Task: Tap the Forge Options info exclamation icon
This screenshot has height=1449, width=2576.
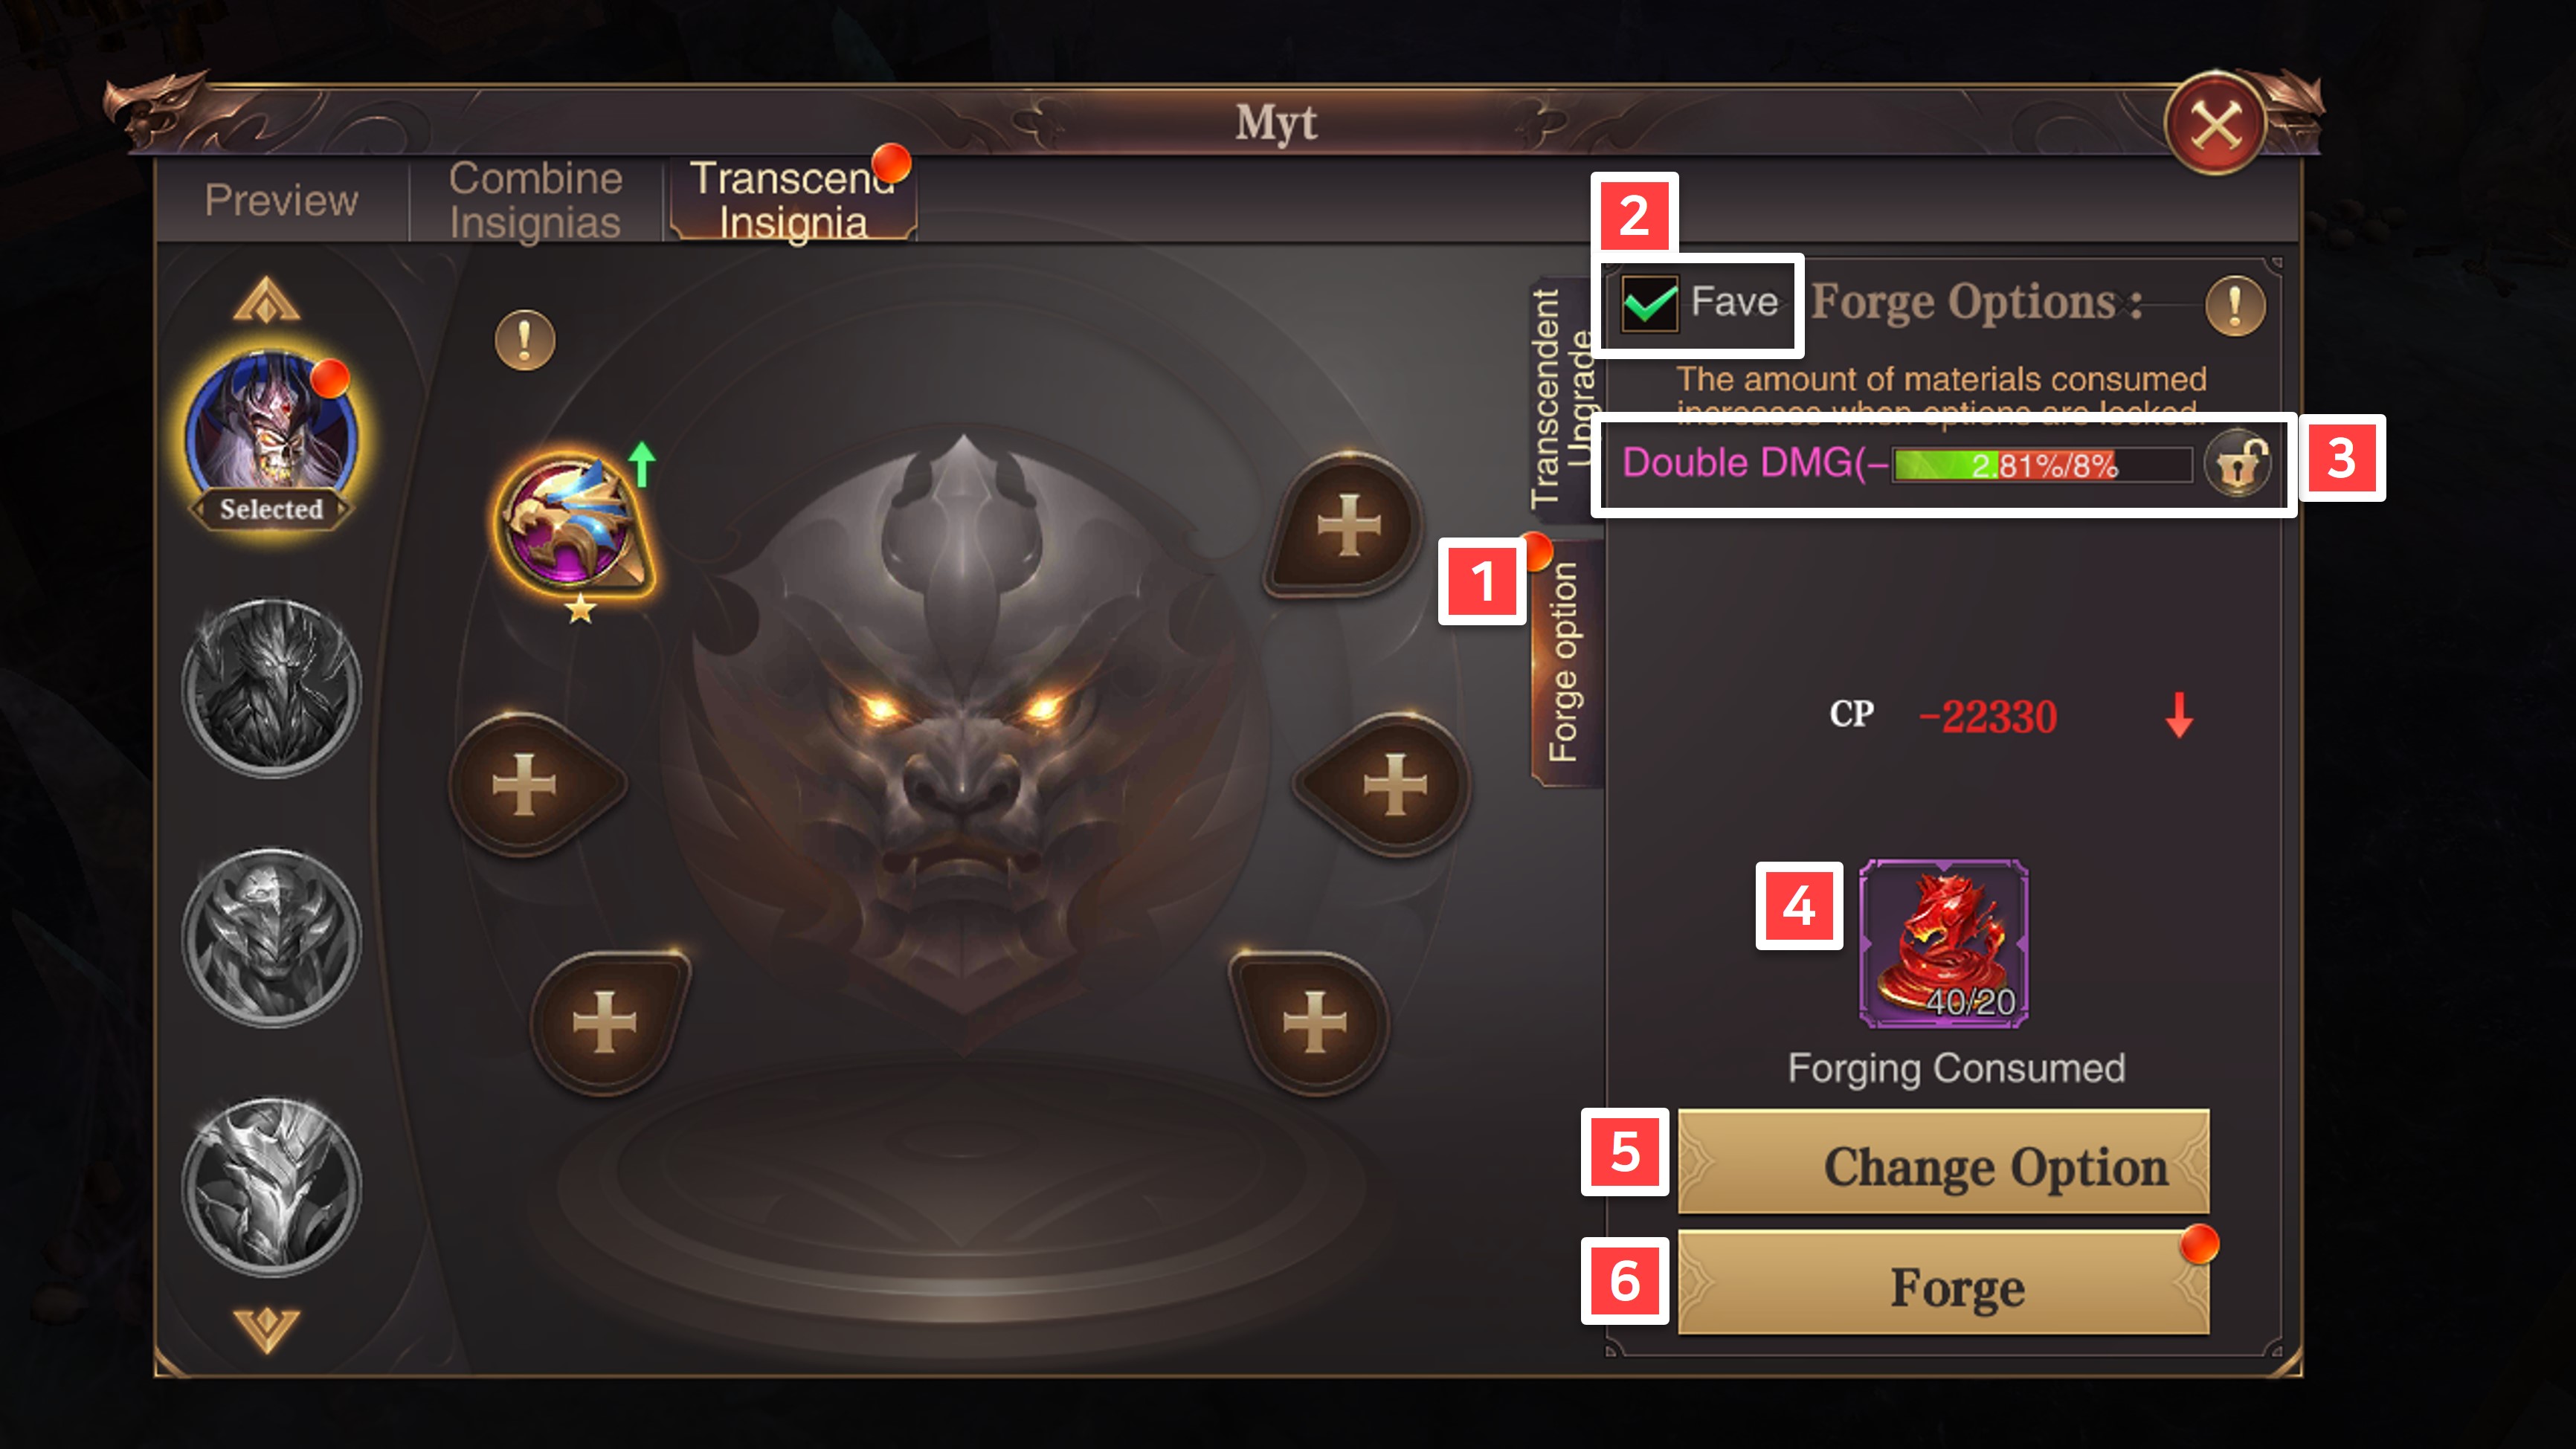Action: pyautogui.click(x=2235, y=305)
